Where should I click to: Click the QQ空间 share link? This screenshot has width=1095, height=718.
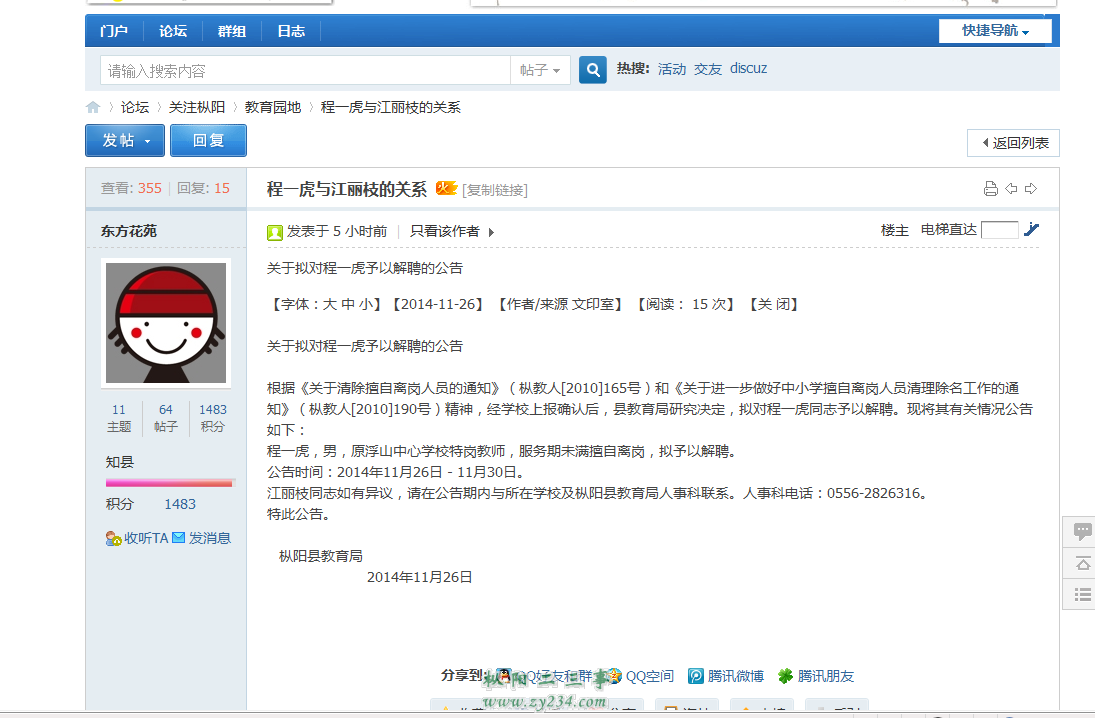coord(649,676)
